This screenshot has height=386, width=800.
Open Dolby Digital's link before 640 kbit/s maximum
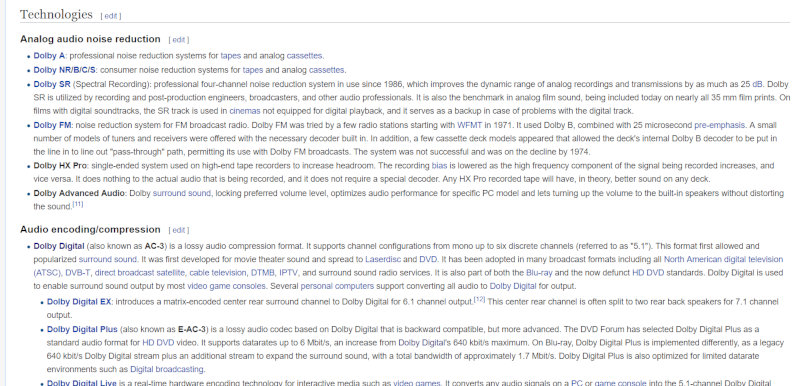click(x=423, y=342)
